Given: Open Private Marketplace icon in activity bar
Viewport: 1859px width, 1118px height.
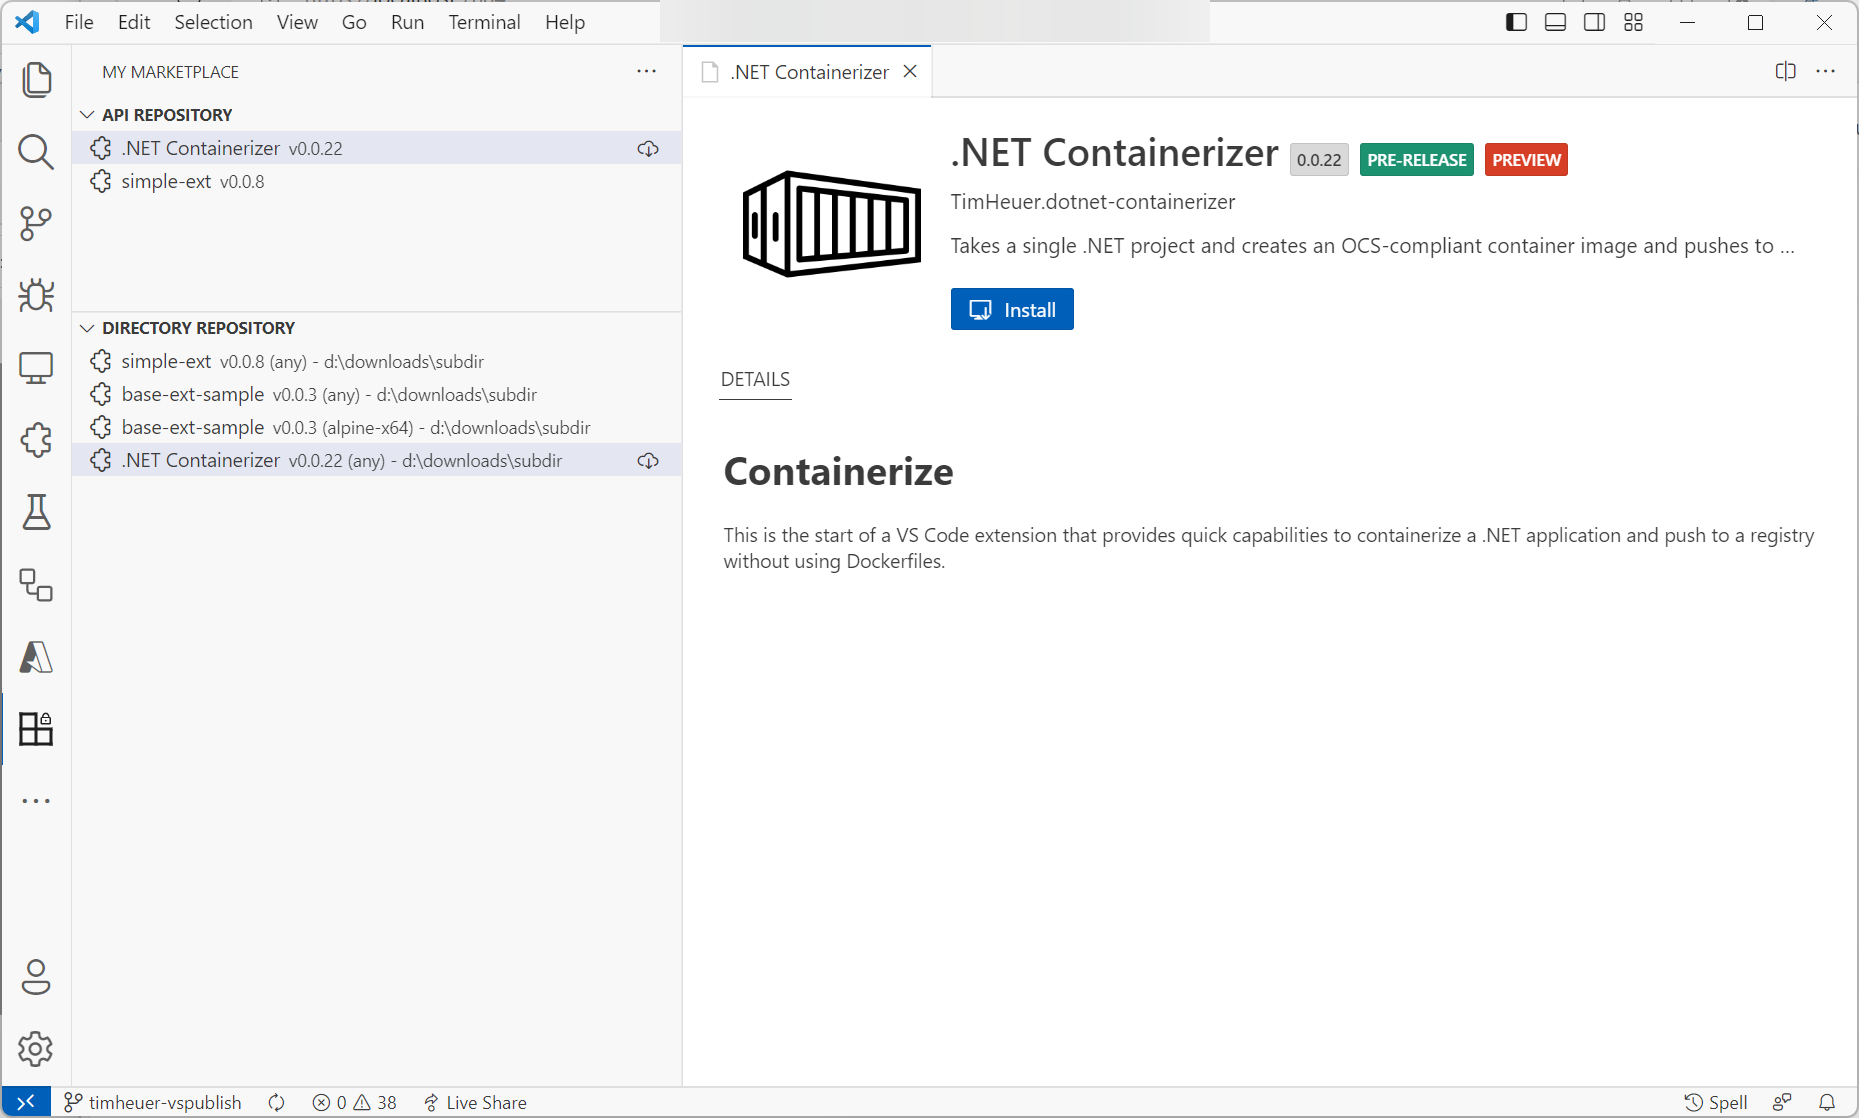Looking at the screenshot, I should coord(36,729).
